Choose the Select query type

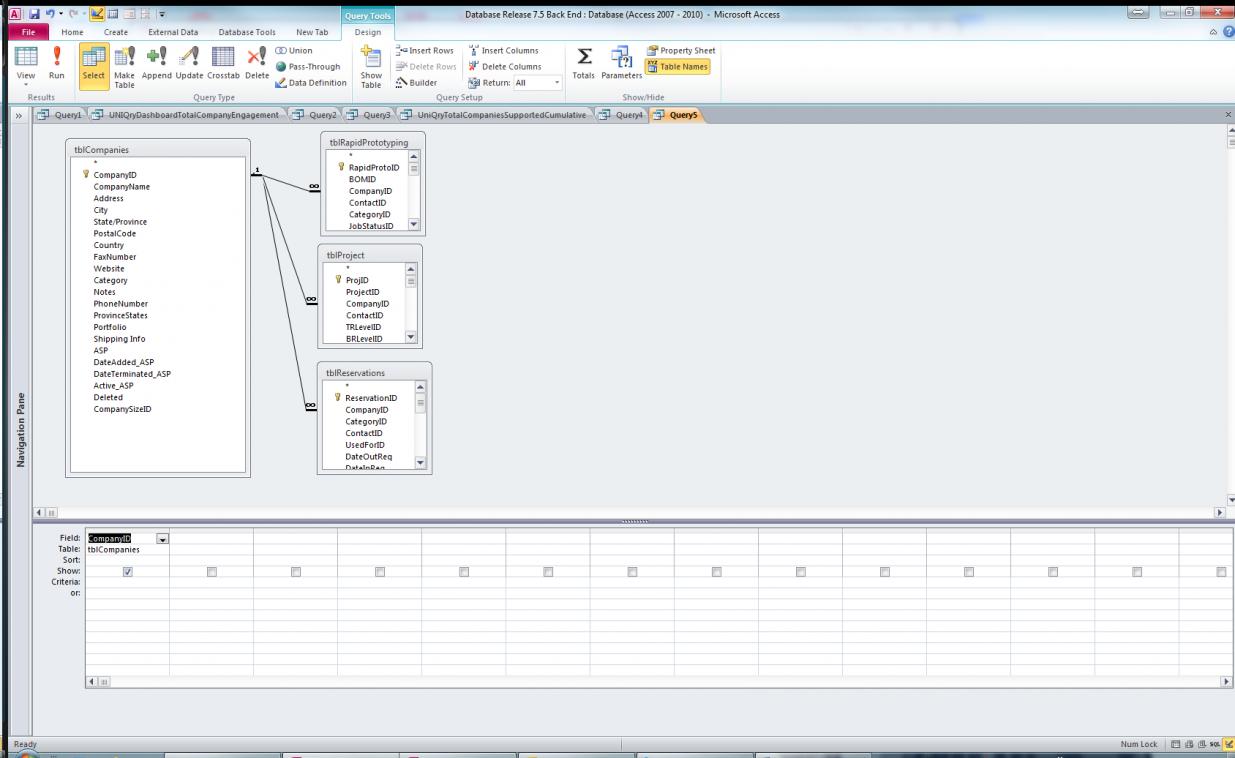tap(93, 65)
